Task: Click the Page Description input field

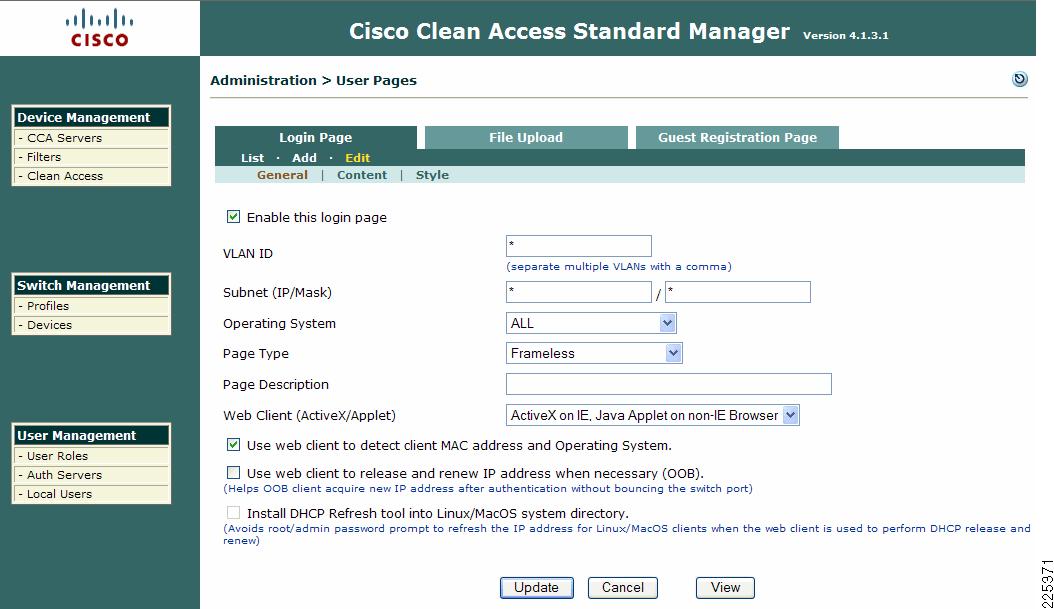Action: point(669,384)
